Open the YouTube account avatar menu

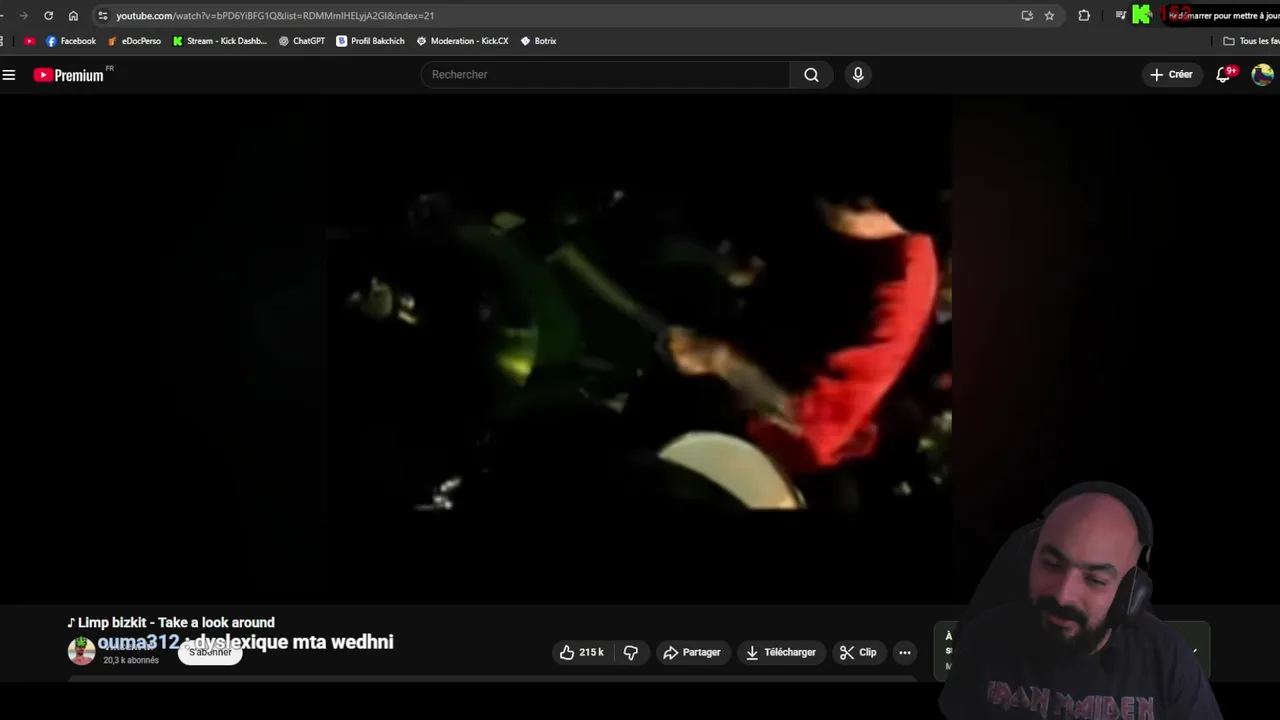click(1262, 75)
